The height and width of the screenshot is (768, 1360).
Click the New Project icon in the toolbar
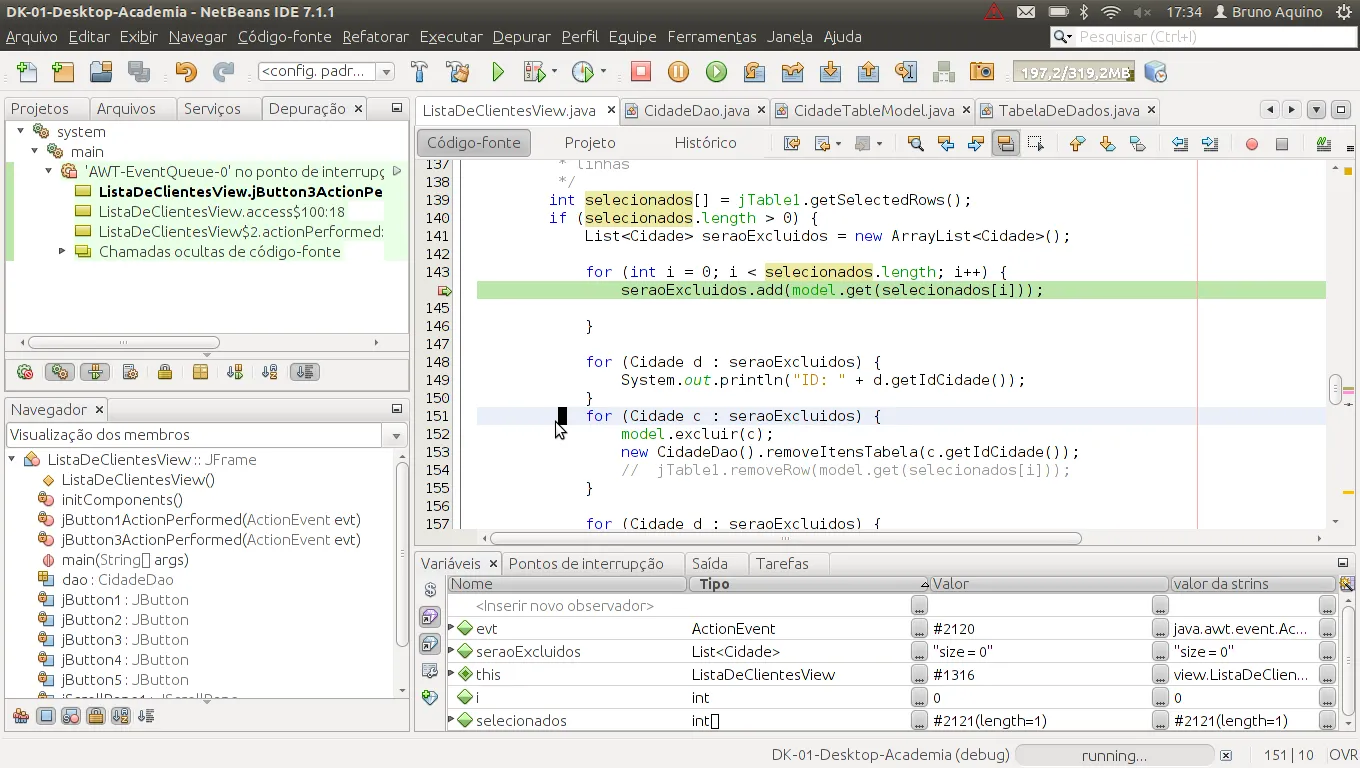pos(63,72)
